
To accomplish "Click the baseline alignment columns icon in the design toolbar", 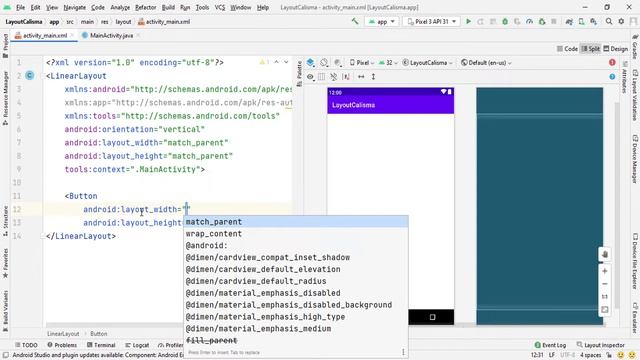I will [x=322, y=77].
